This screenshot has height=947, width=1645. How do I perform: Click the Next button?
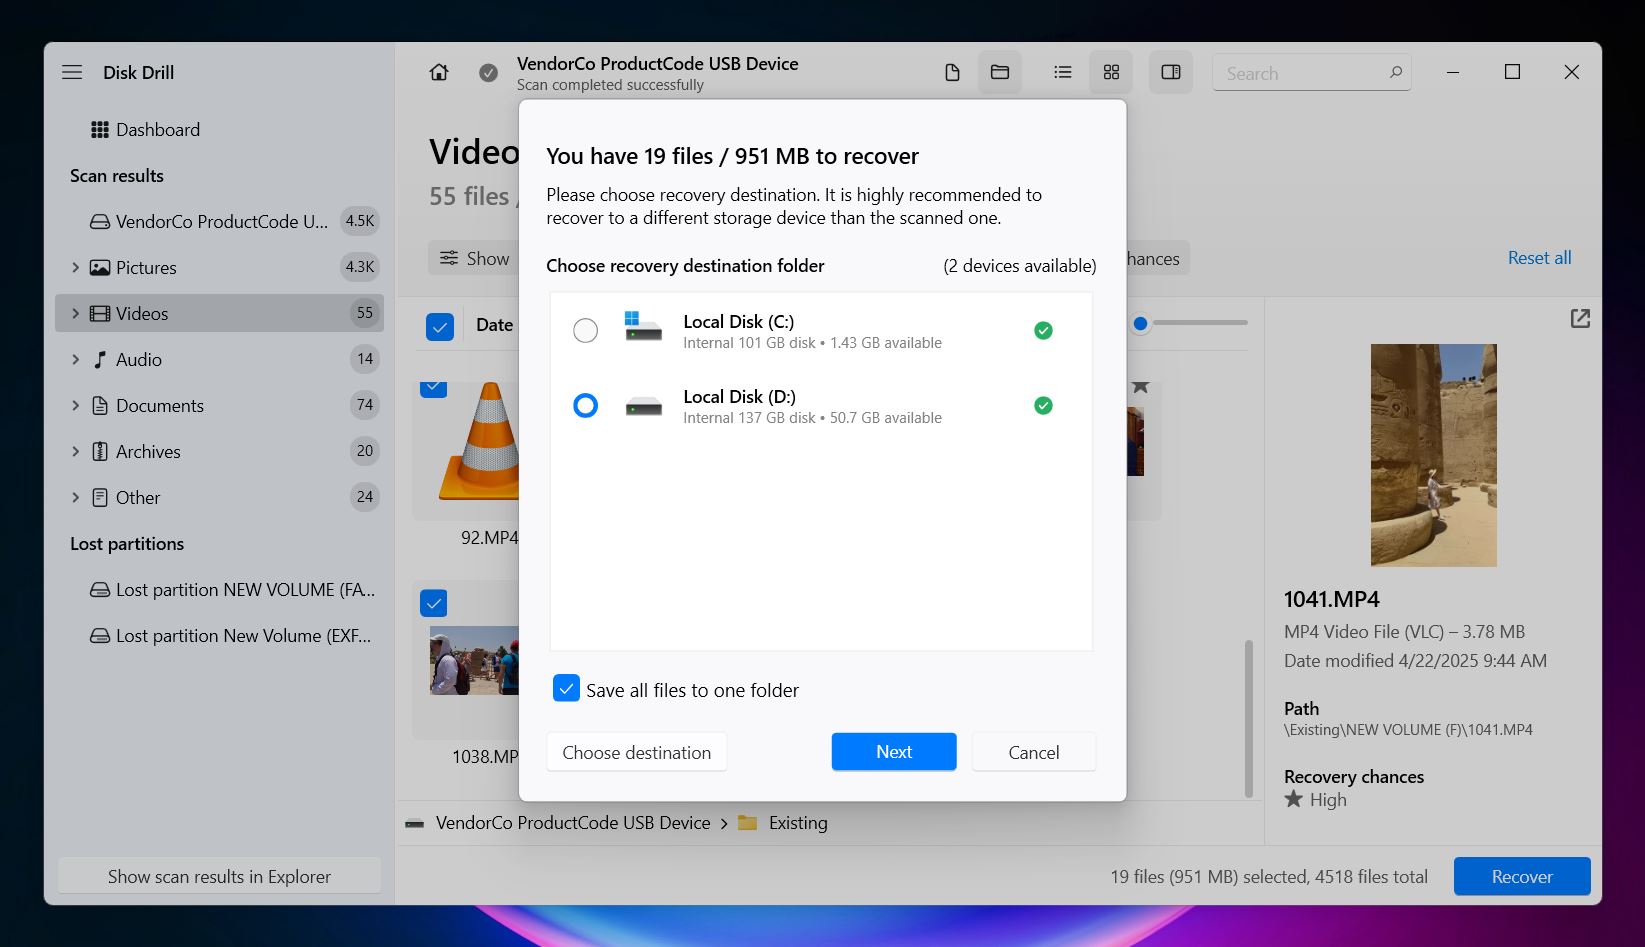[894, 751]
